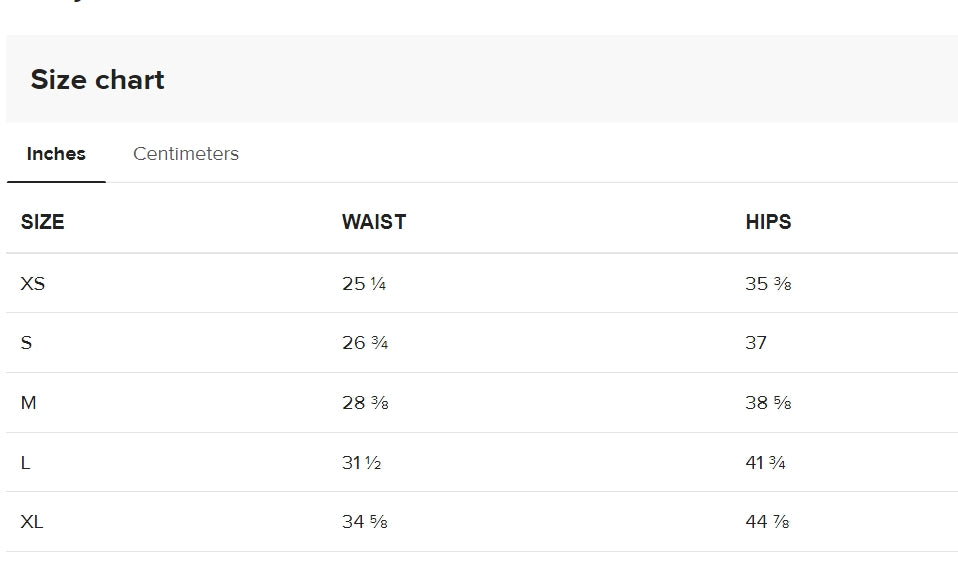Click the Size chart heading

[x=98, y=79]
